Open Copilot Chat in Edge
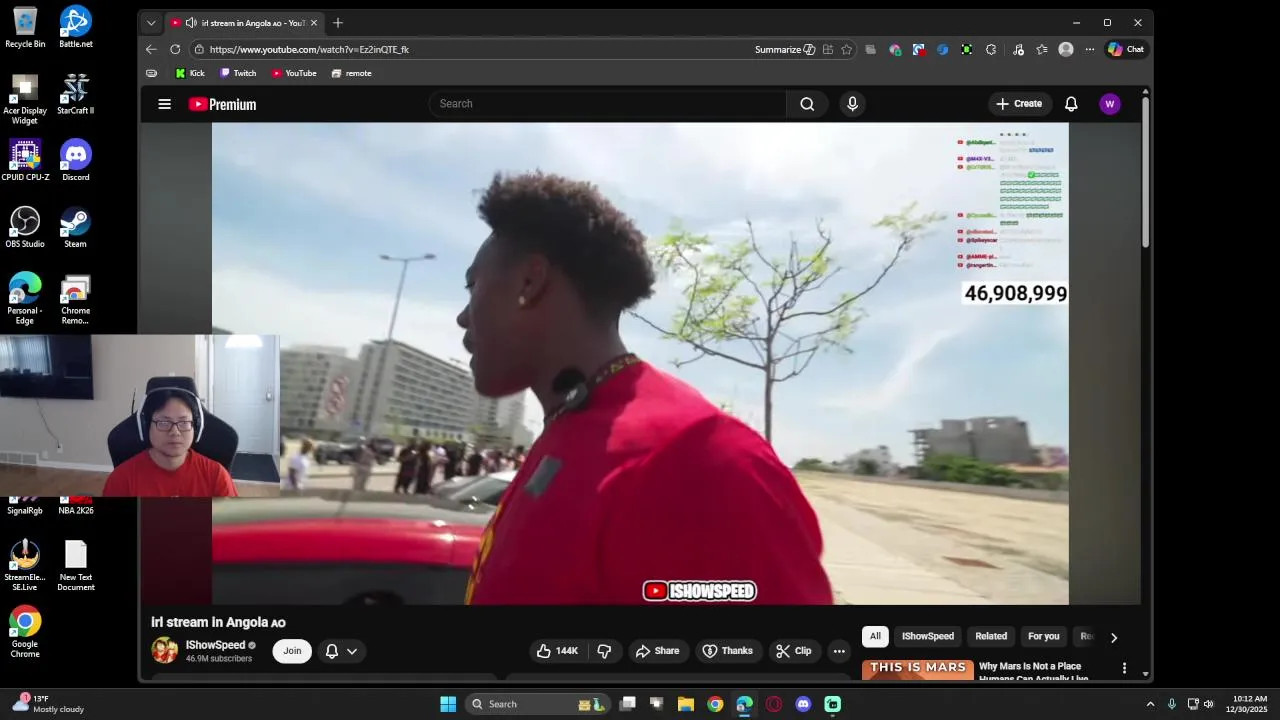The image size is (1280, 720). [1126, 49]
